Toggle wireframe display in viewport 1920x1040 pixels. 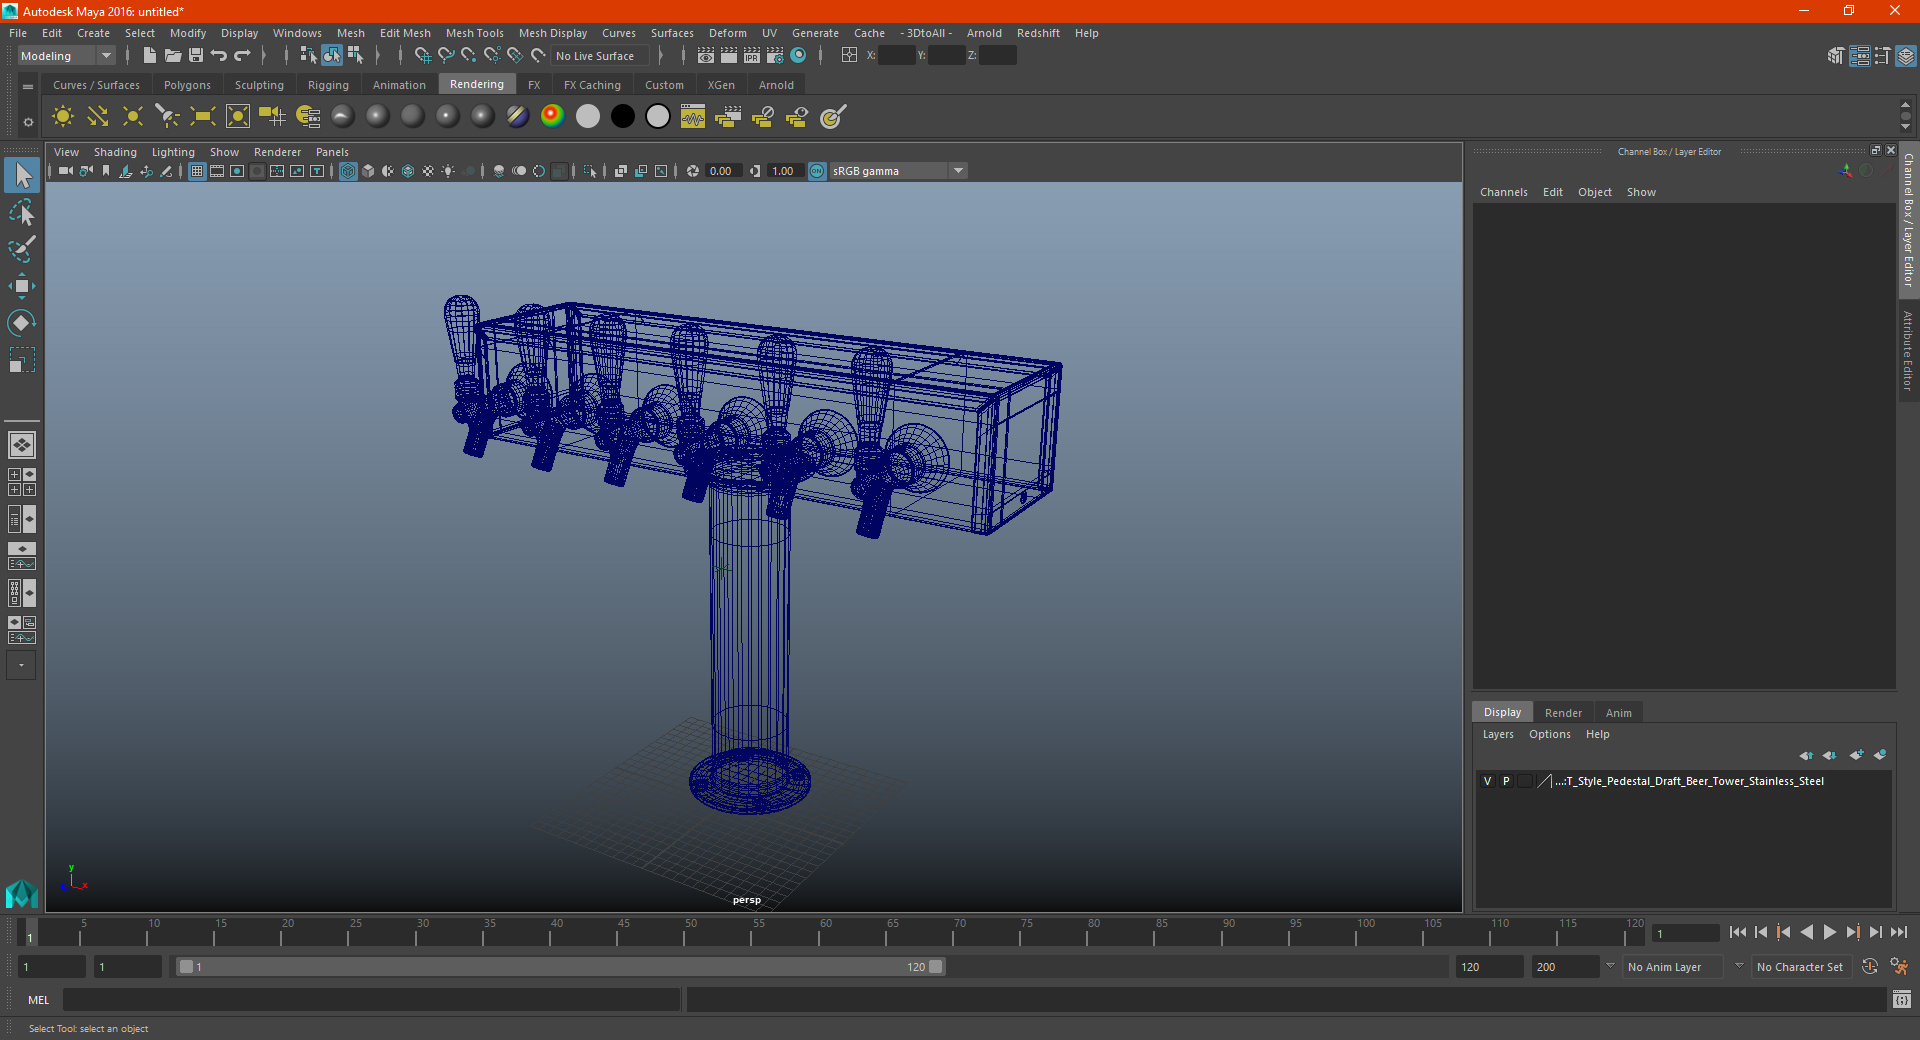[348, 171]
